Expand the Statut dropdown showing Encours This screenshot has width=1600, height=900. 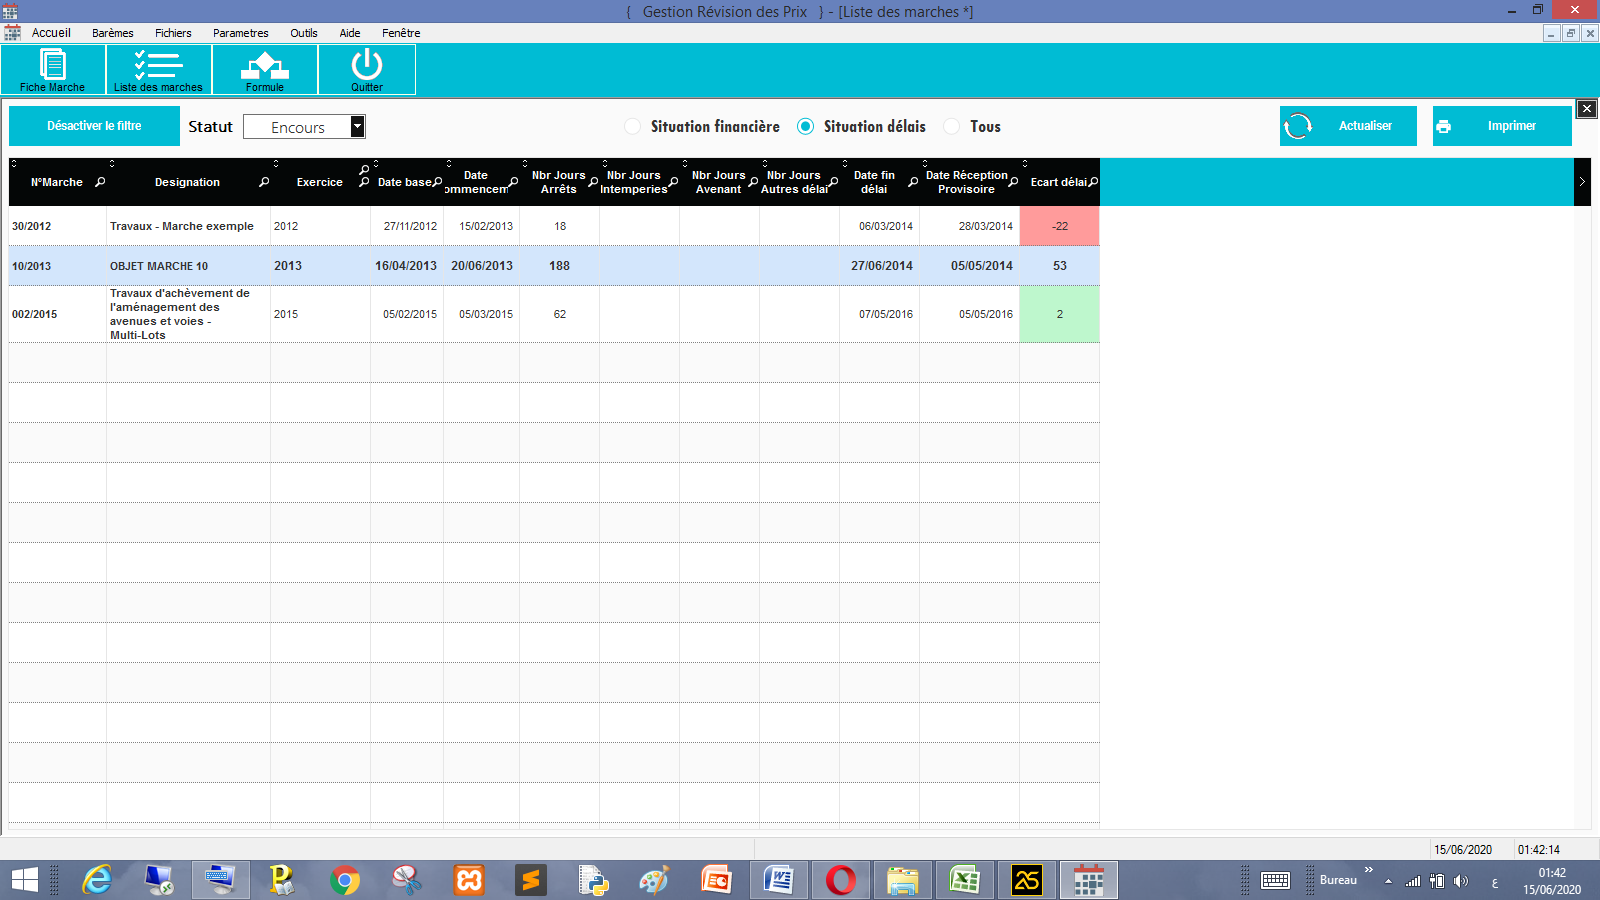tap(357, 126)
